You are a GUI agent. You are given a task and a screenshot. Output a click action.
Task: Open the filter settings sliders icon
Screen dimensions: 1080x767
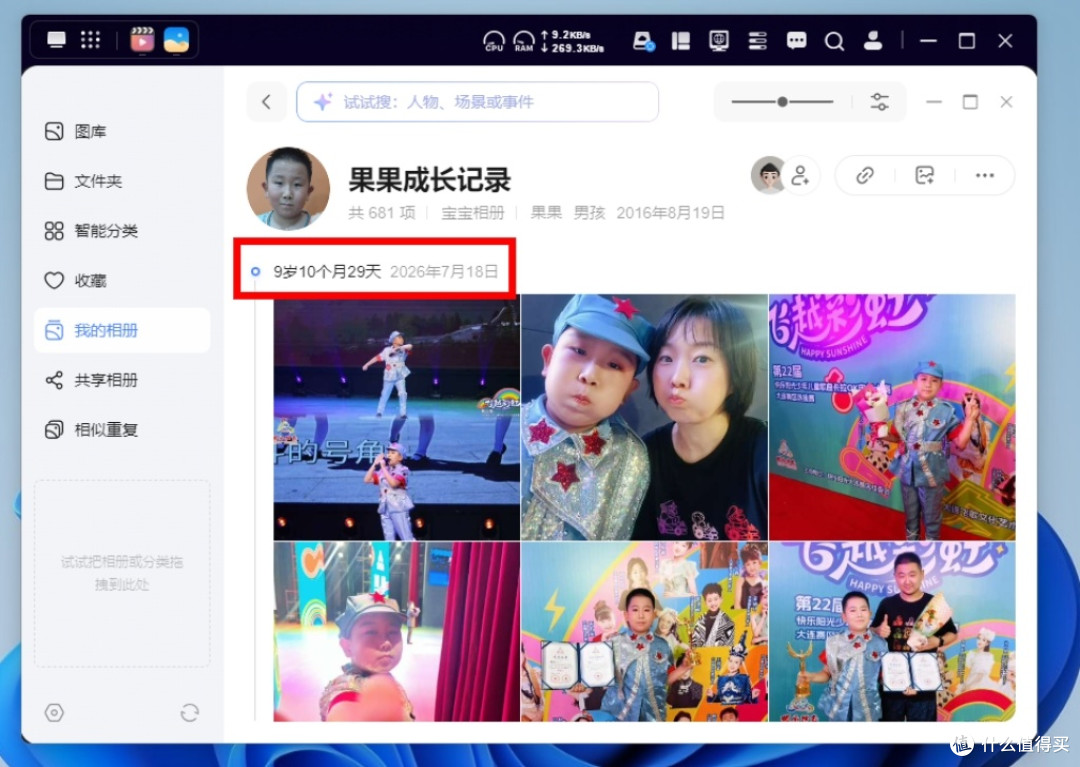(880, 102)
